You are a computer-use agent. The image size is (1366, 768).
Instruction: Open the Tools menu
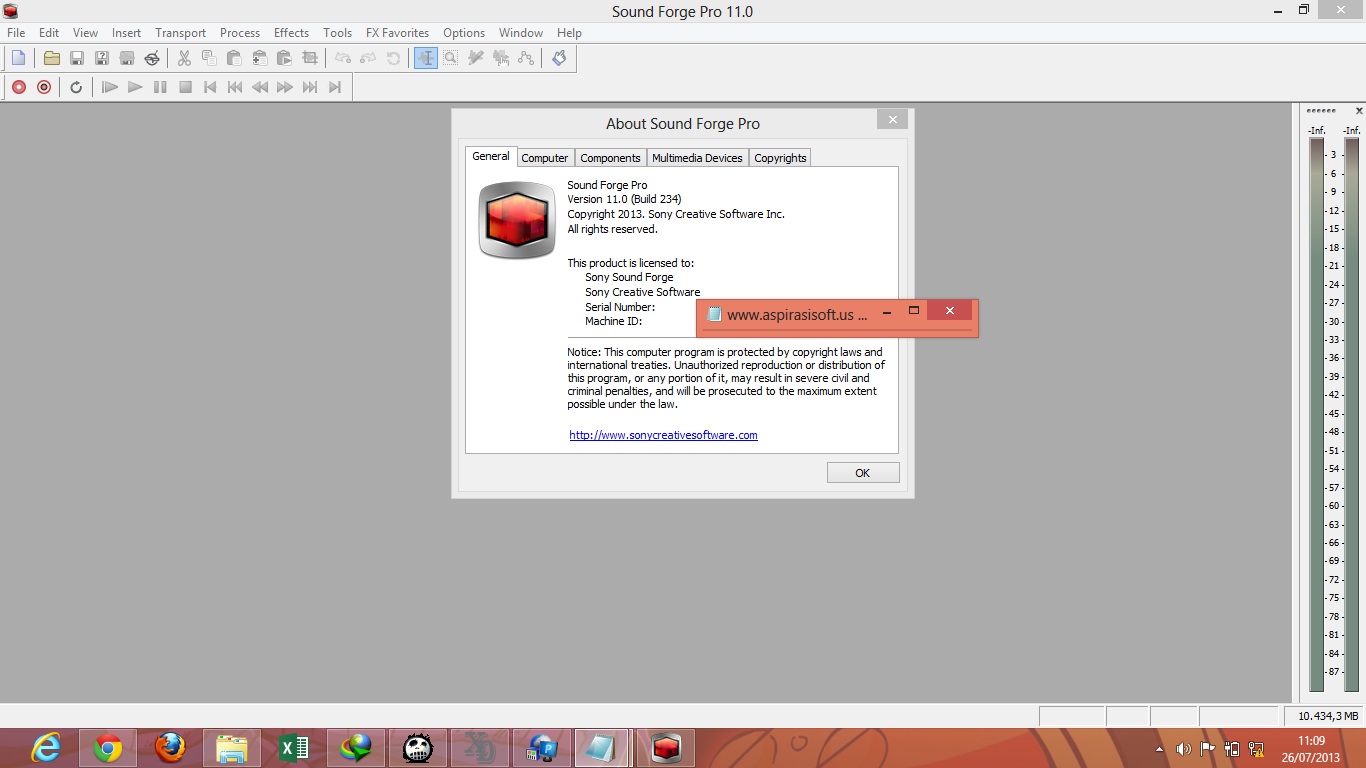[337, 33]
